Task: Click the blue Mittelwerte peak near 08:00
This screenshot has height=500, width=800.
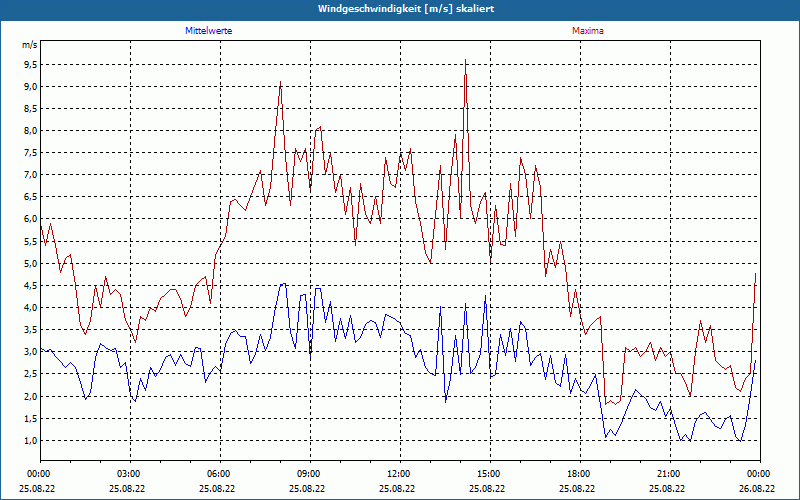Action: point(283,284)
